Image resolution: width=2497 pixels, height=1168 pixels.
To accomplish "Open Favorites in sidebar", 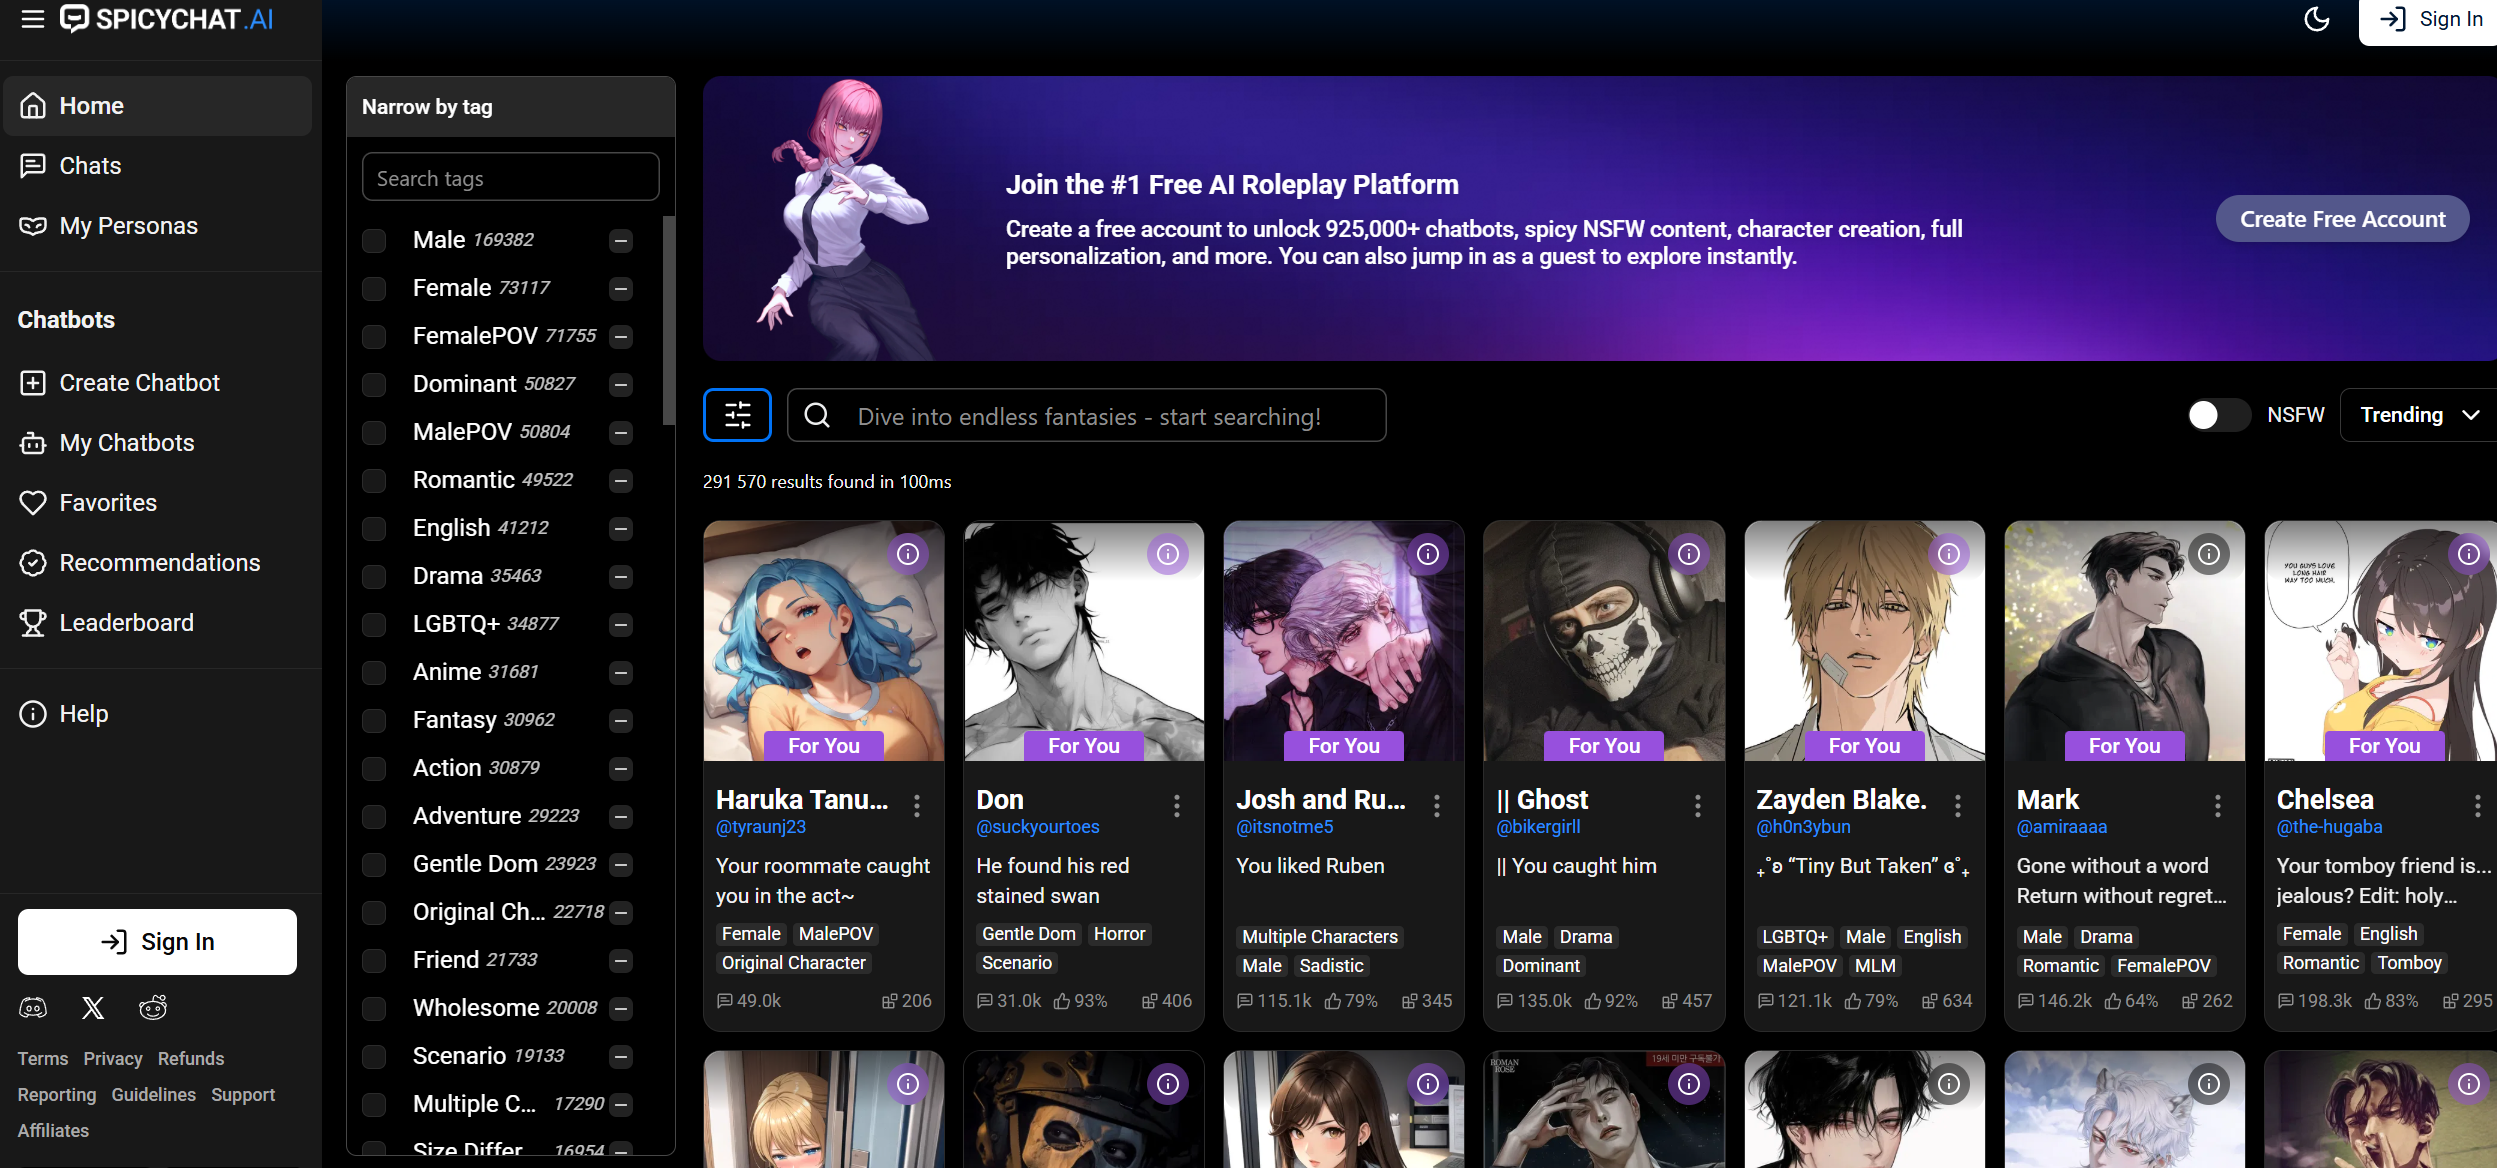I will point(158,503).
